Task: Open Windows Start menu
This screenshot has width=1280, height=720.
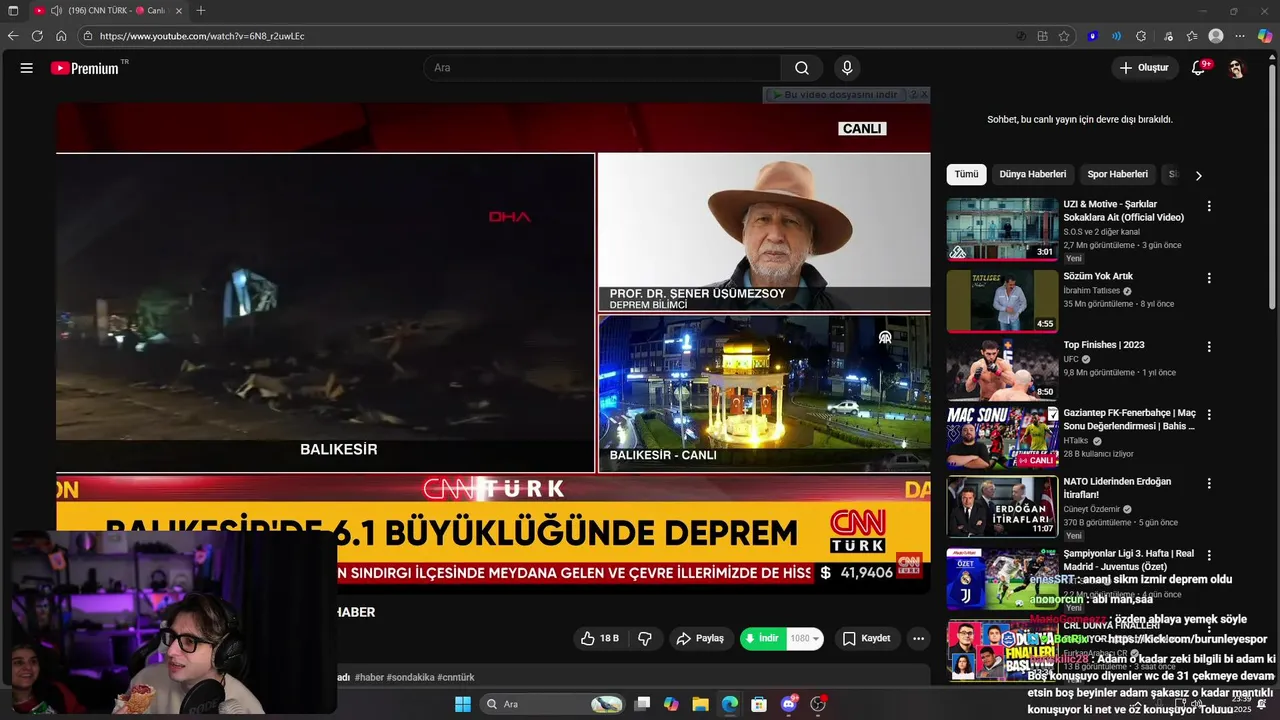Action: (463, 704)
